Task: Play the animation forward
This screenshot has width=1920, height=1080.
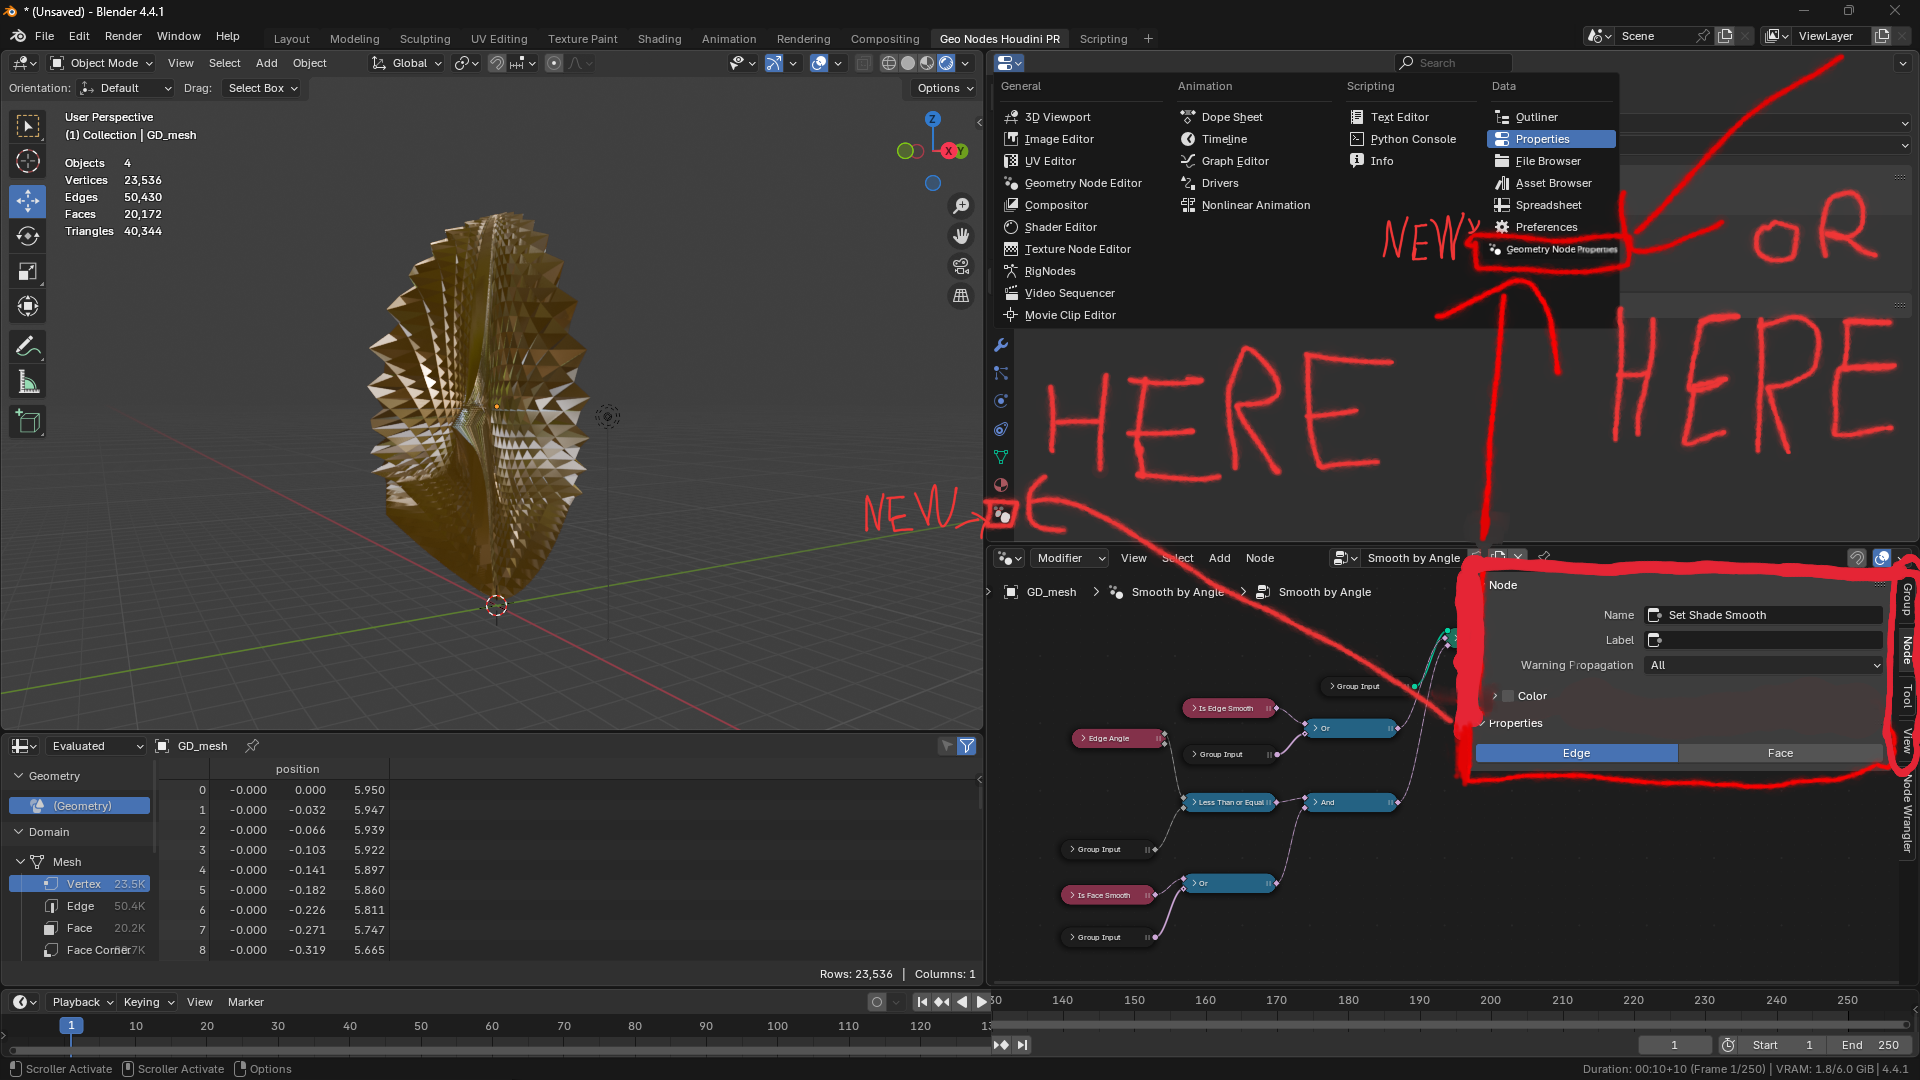Action: (x=981, y=1002)
